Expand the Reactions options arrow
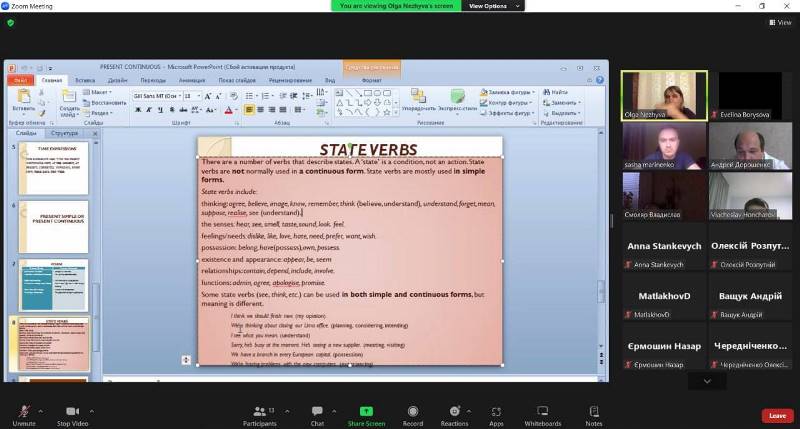 point(469,411)
